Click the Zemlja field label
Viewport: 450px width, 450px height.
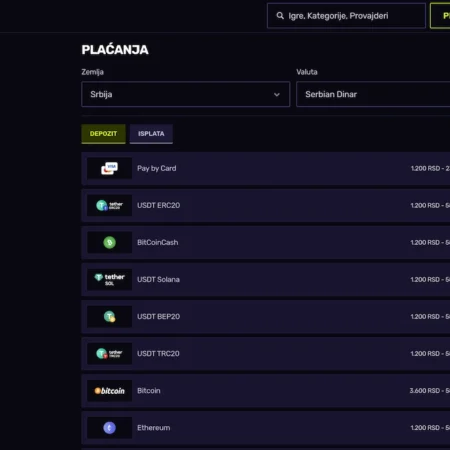(93, 72)
